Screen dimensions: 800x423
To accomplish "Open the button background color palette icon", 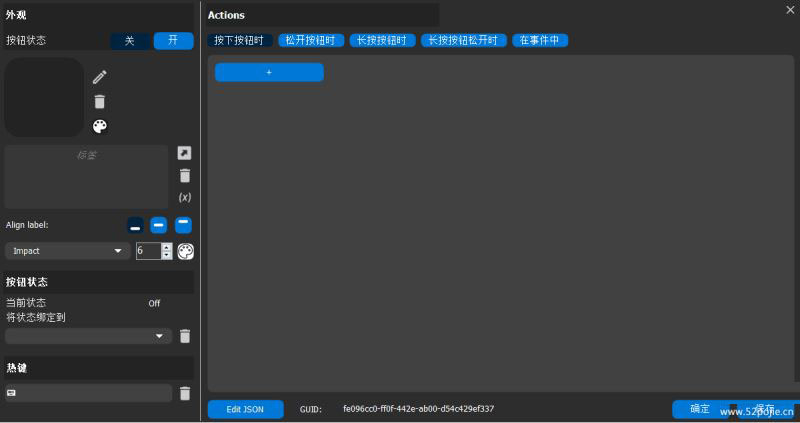I will (x=99, y=126).
